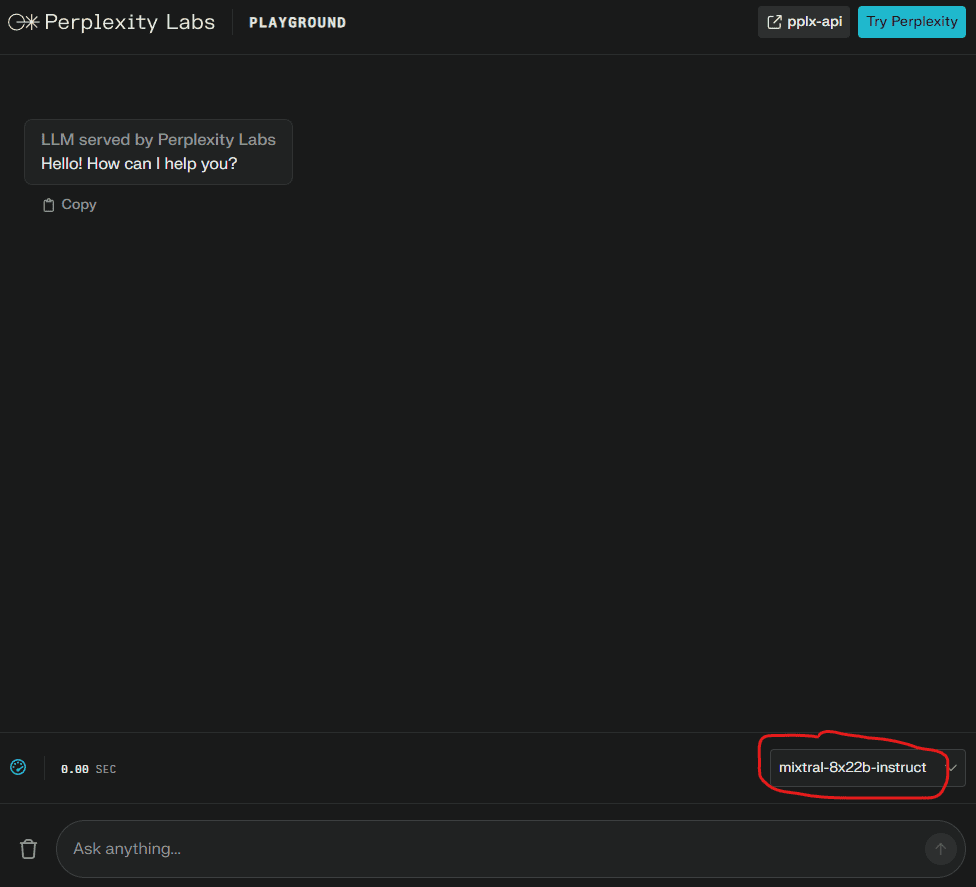Click 'LLM served by Perplexity Labs' label

158,139
